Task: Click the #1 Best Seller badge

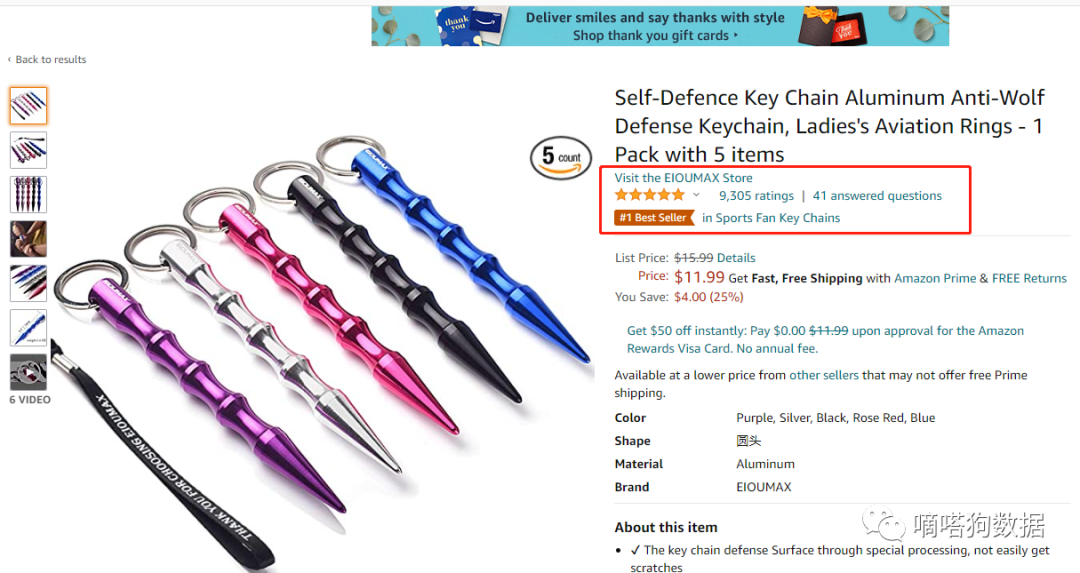Action: tap(654, 218)
